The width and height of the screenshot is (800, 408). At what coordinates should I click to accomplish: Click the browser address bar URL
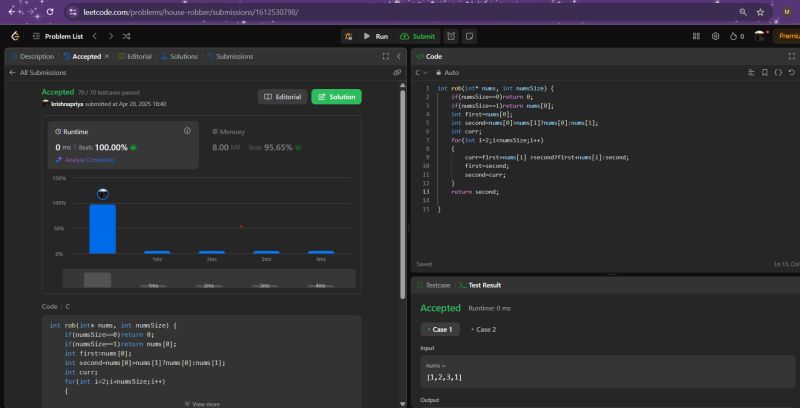tap(191, 12)
